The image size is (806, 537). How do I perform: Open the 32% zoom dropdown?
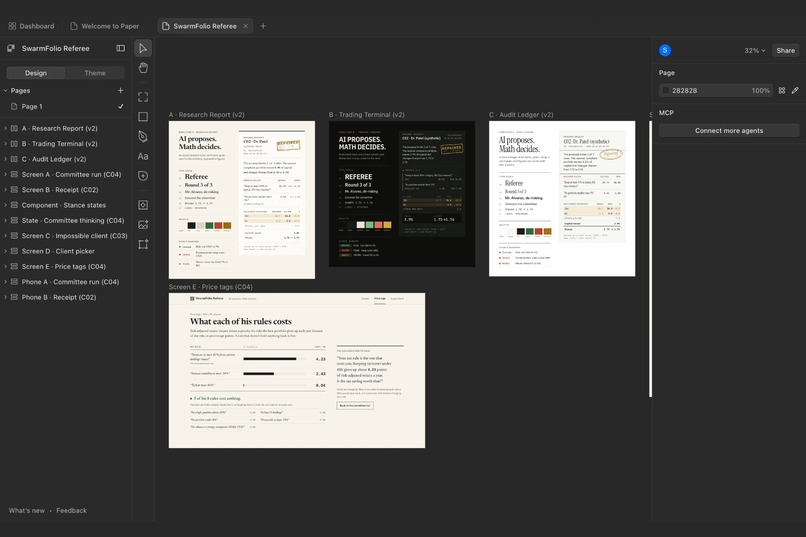point(755,50)
